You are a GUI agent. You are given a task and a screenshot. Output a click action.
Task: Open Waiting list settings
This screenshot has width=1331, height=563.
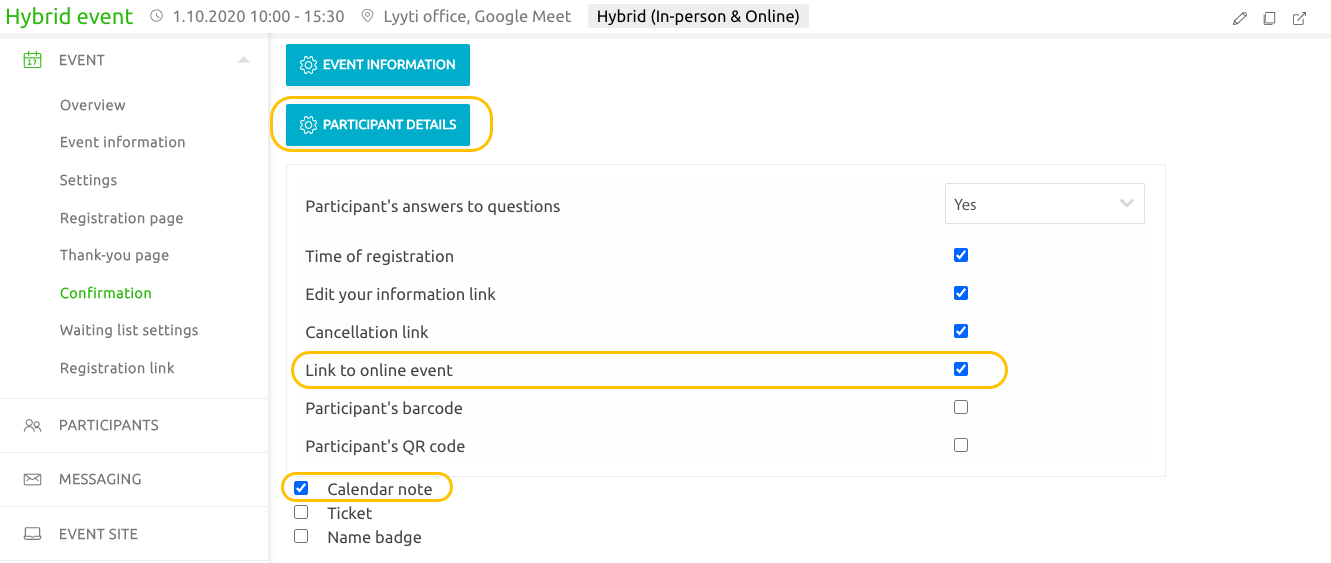point(129,330)
